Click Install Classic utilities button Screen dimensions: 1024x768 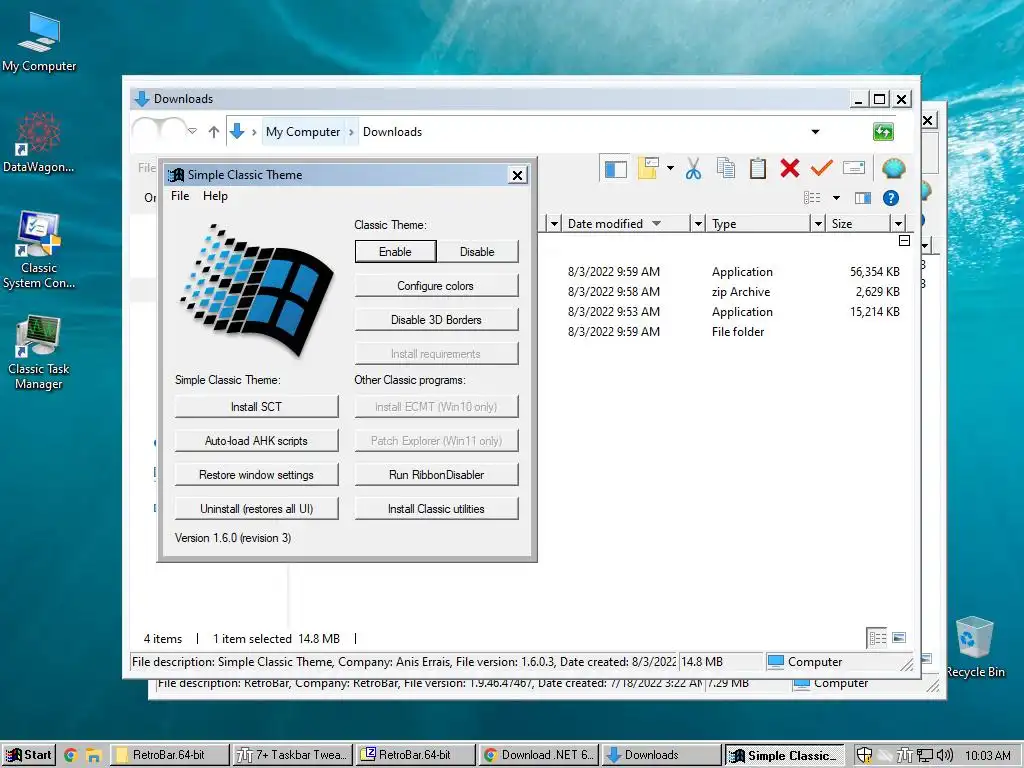[436, 509]
